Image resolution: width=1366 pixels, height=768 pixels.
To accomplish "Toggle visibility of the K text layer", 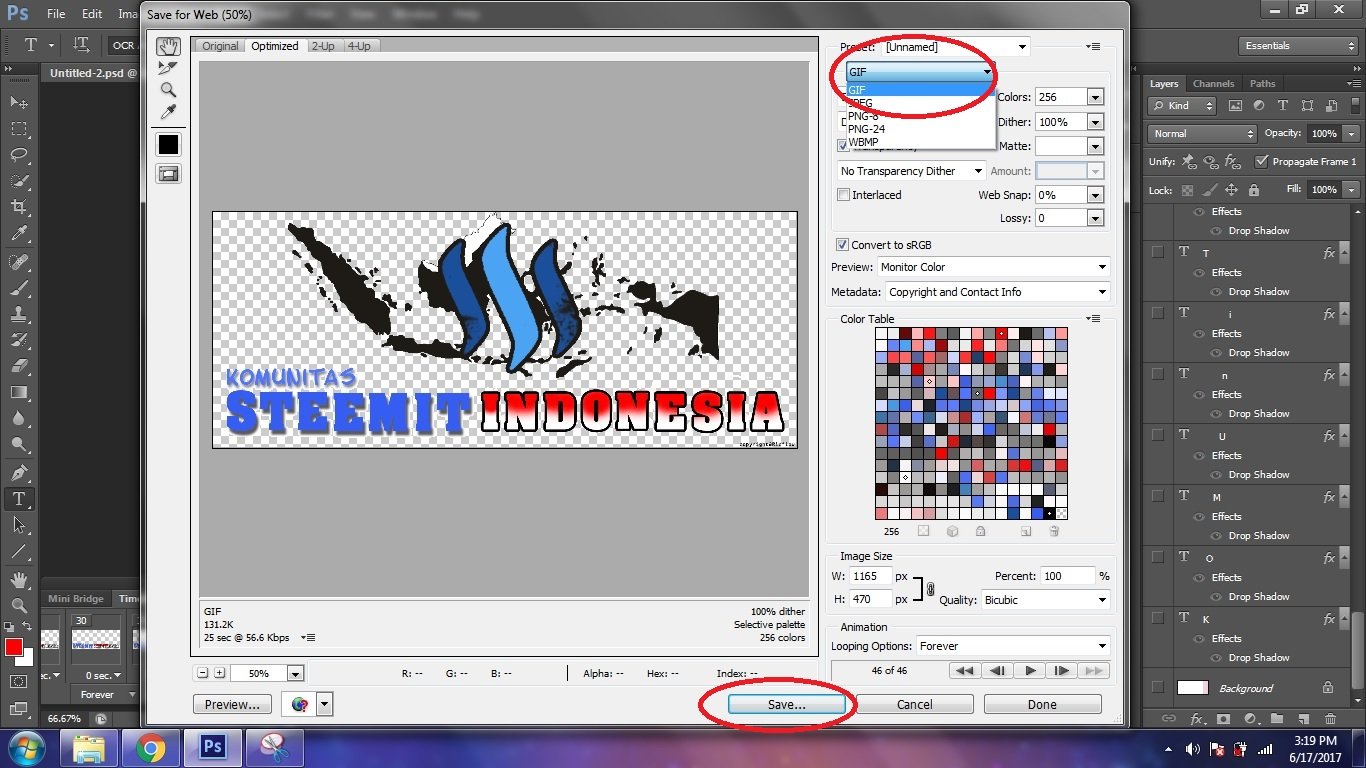I will 1158,619.
